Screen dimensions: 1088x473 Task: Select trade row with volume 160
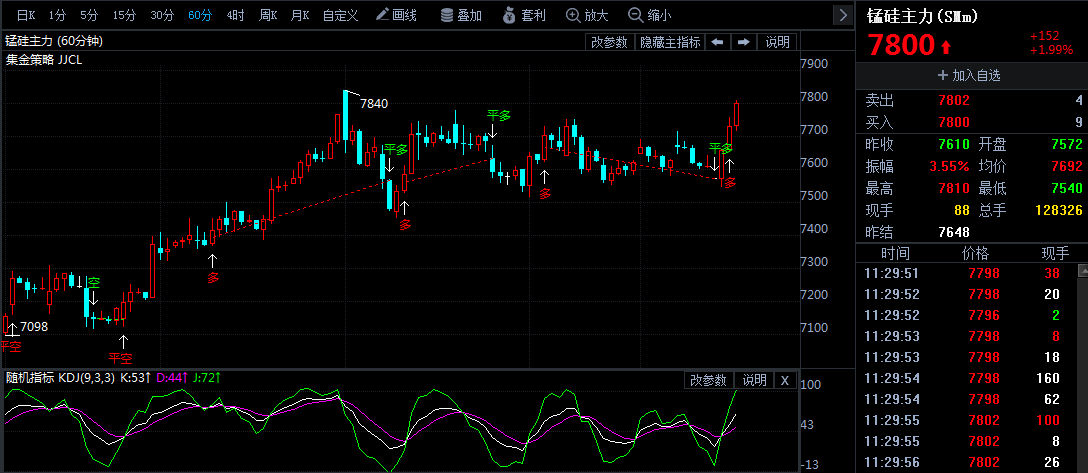coord(967,379)
